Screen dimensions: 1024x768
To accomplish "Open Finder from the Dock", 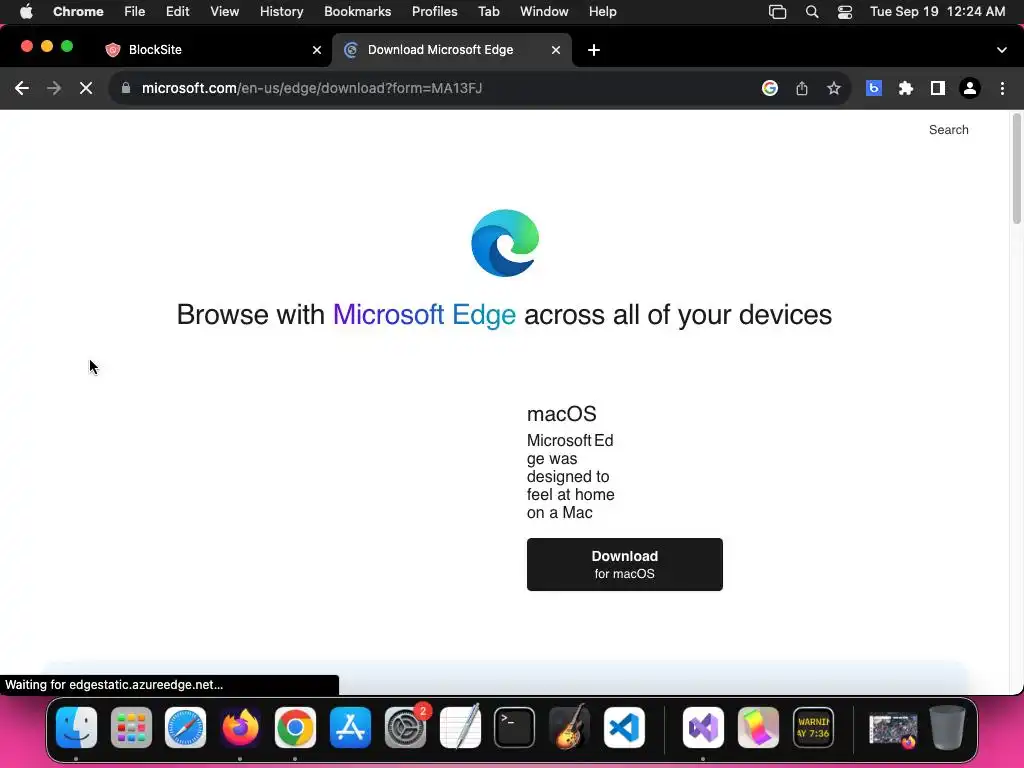I will coord(76,728).
